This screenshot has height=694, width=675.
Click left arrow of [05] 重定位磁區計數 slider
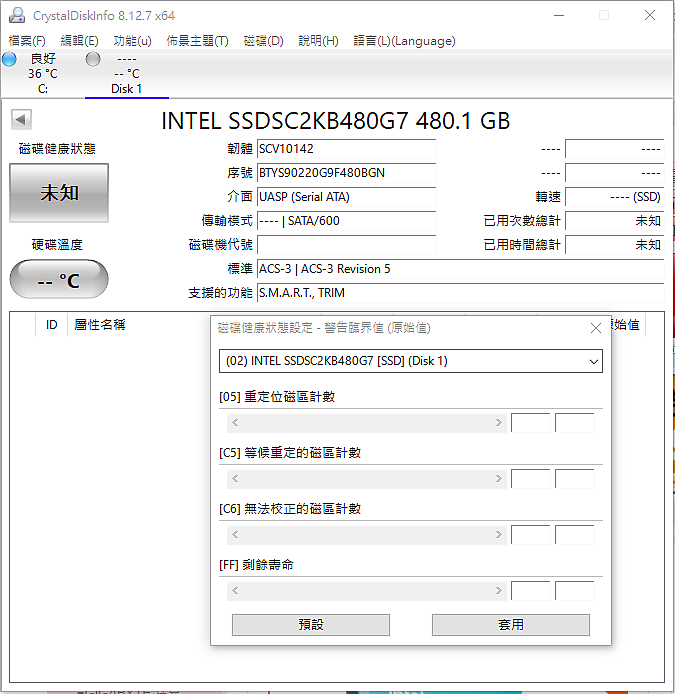click(x=235, y=423)
